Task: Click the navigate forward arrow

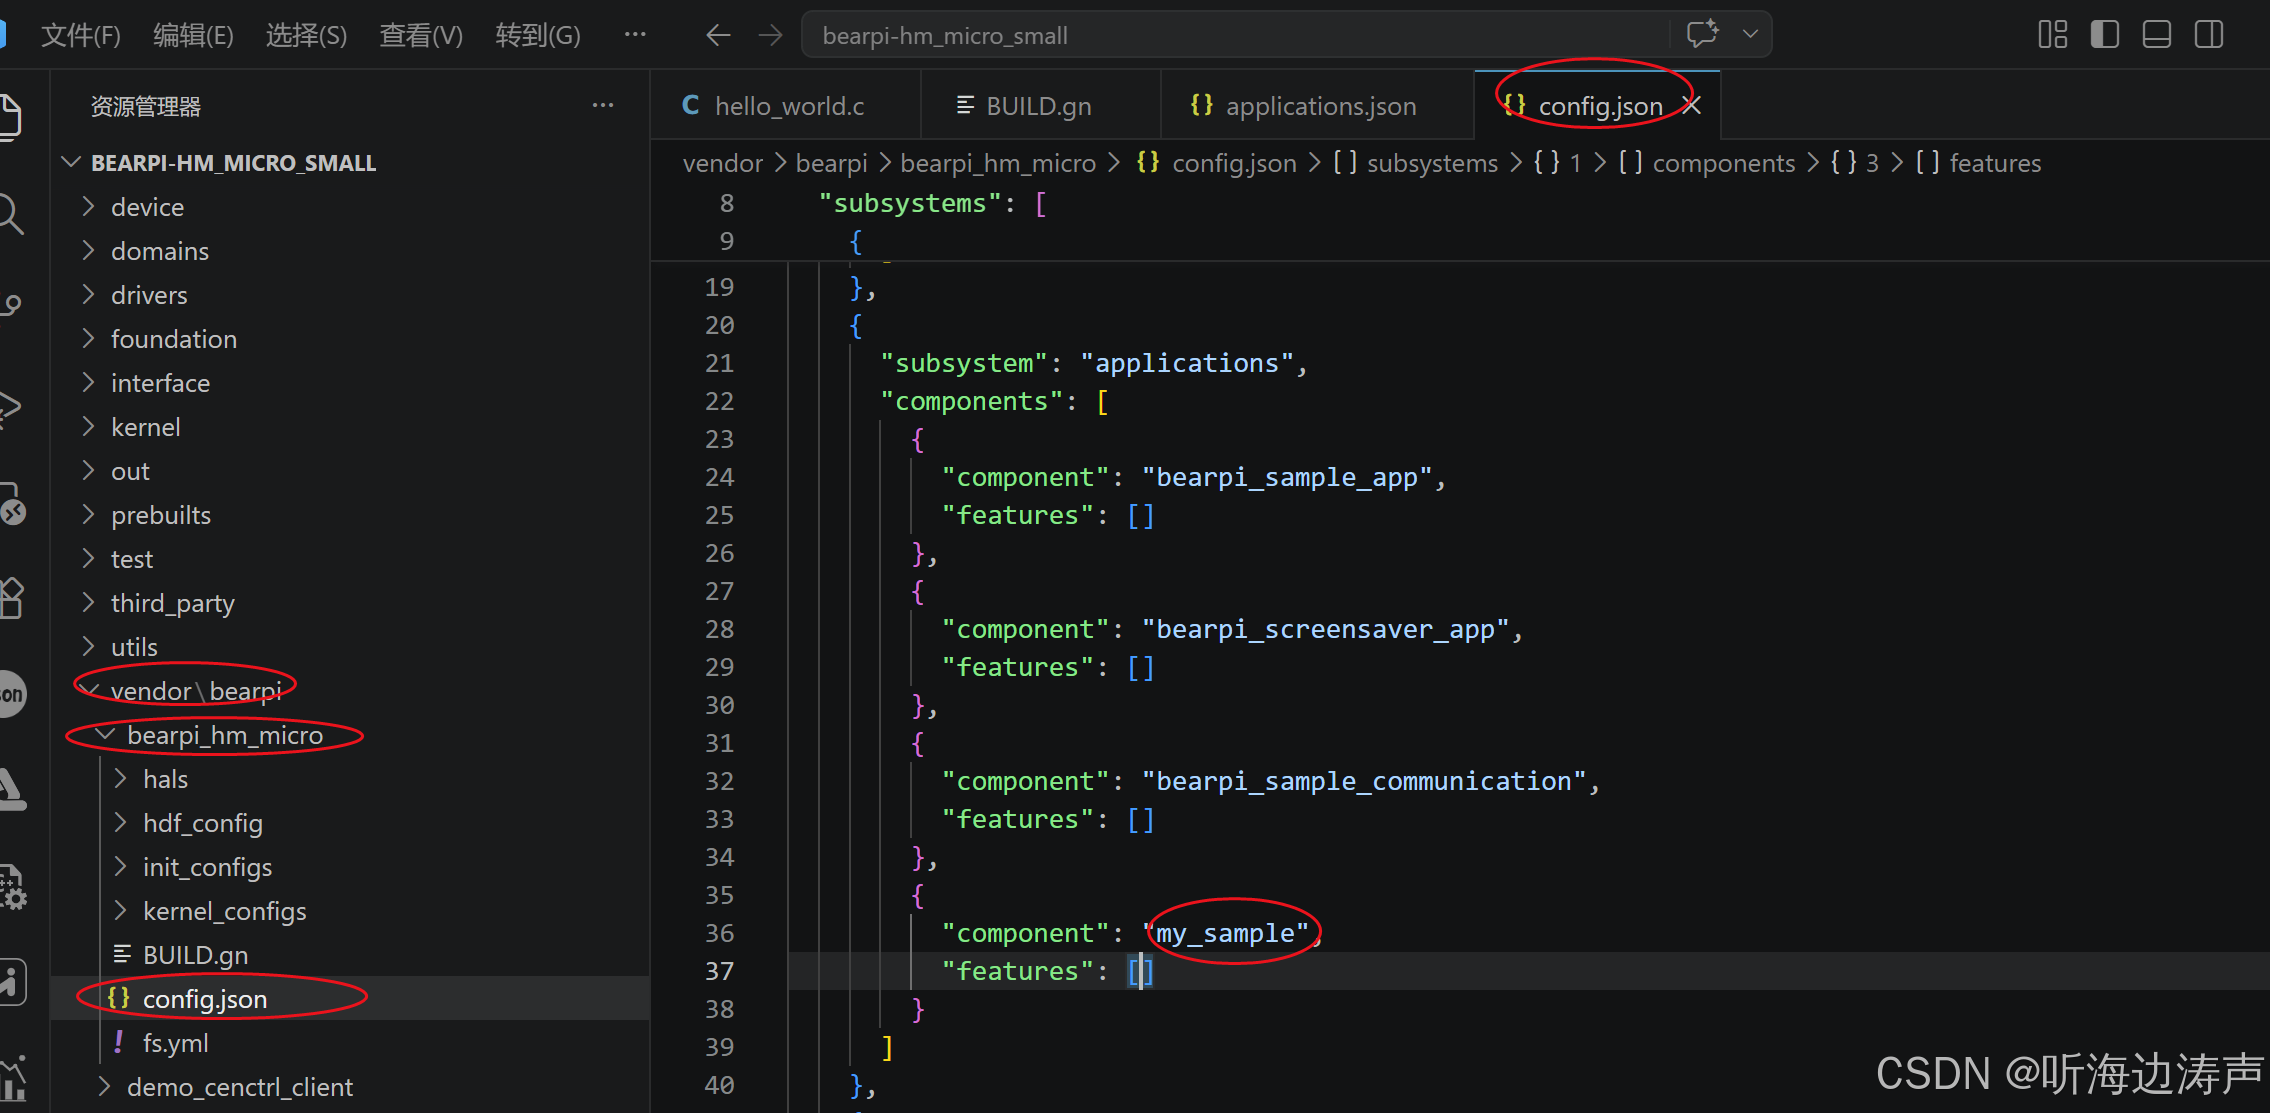Action: point(770,36)
